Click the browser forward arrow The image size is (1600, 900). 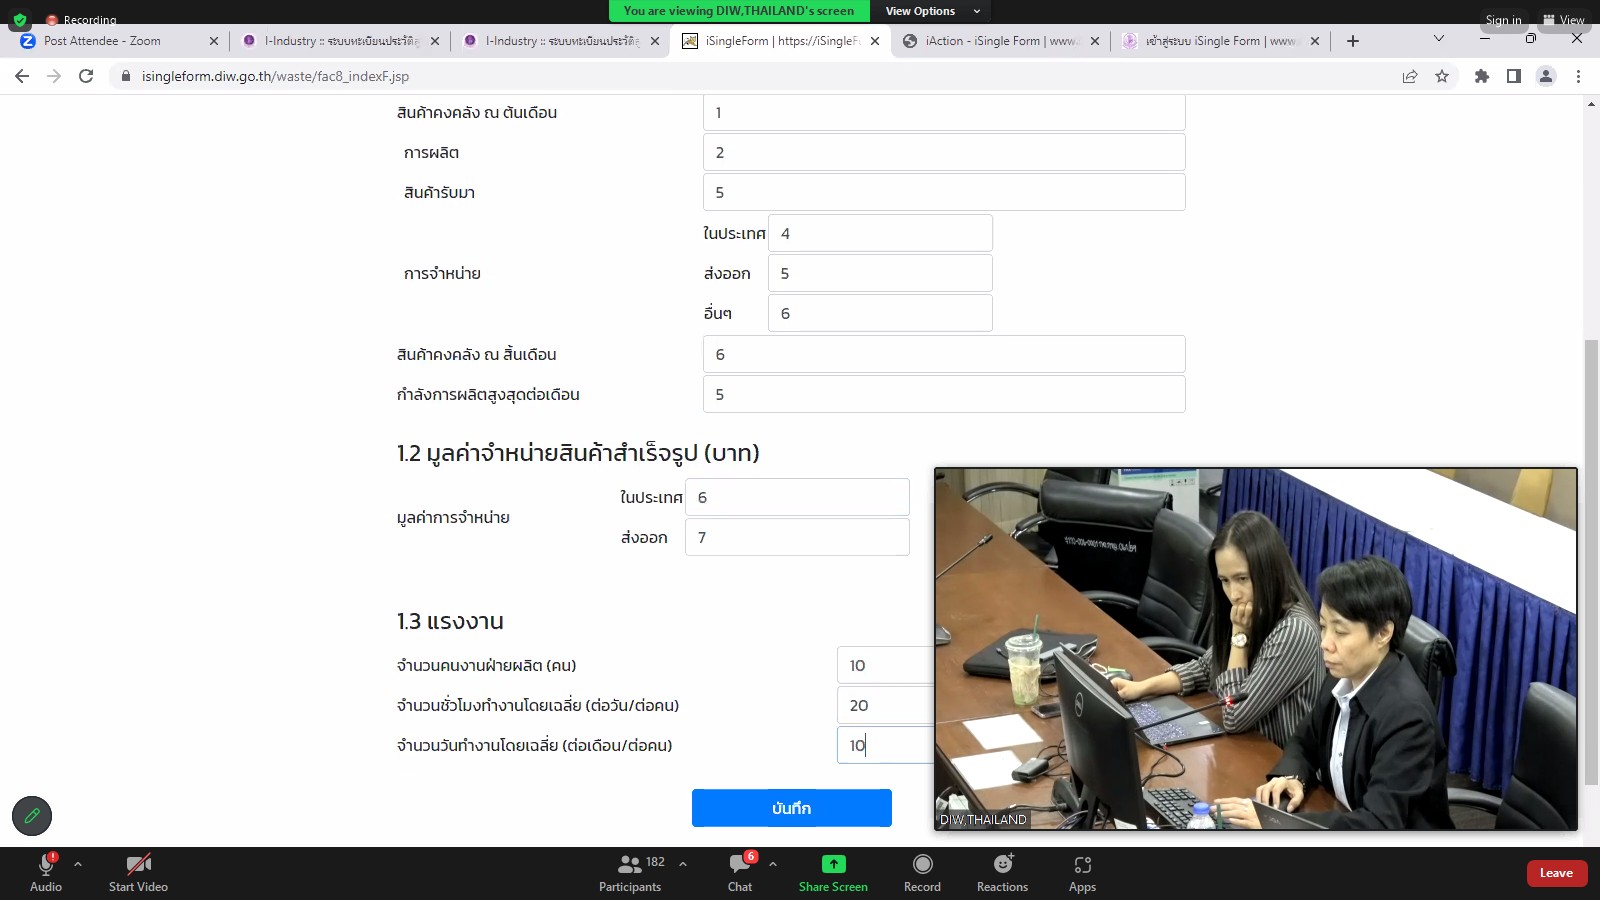[x=54, y=76]
